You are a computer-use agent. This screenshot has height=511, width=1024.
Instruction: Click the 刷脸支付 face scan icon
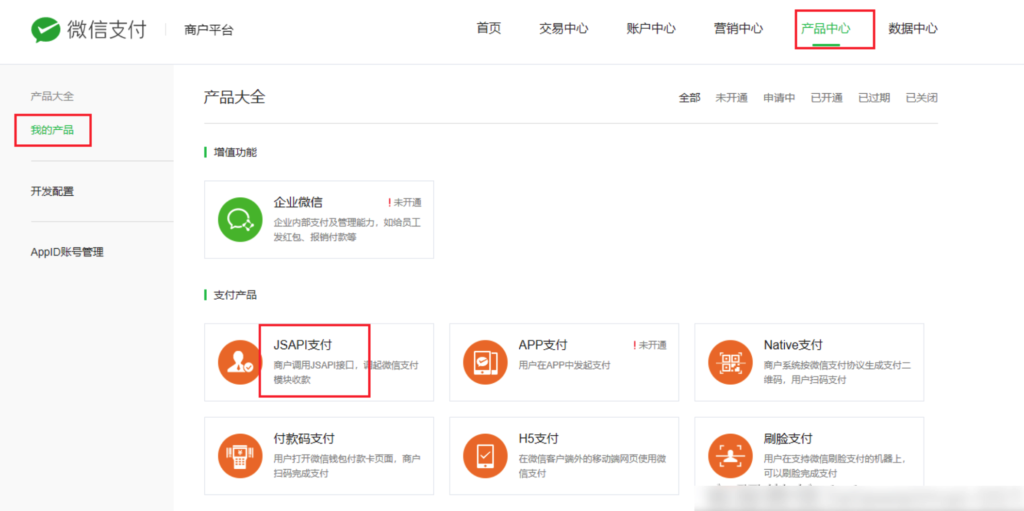730,456
